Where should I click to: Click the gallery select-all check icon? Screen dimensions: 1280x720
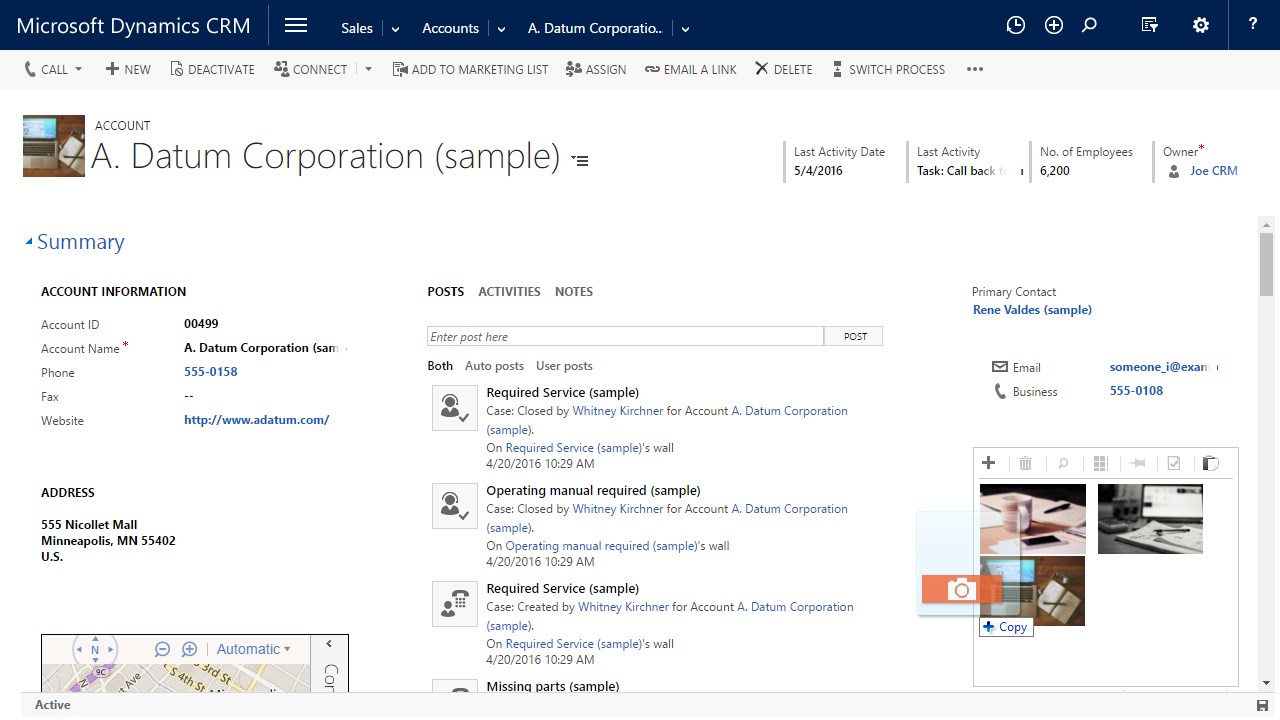1174,463
